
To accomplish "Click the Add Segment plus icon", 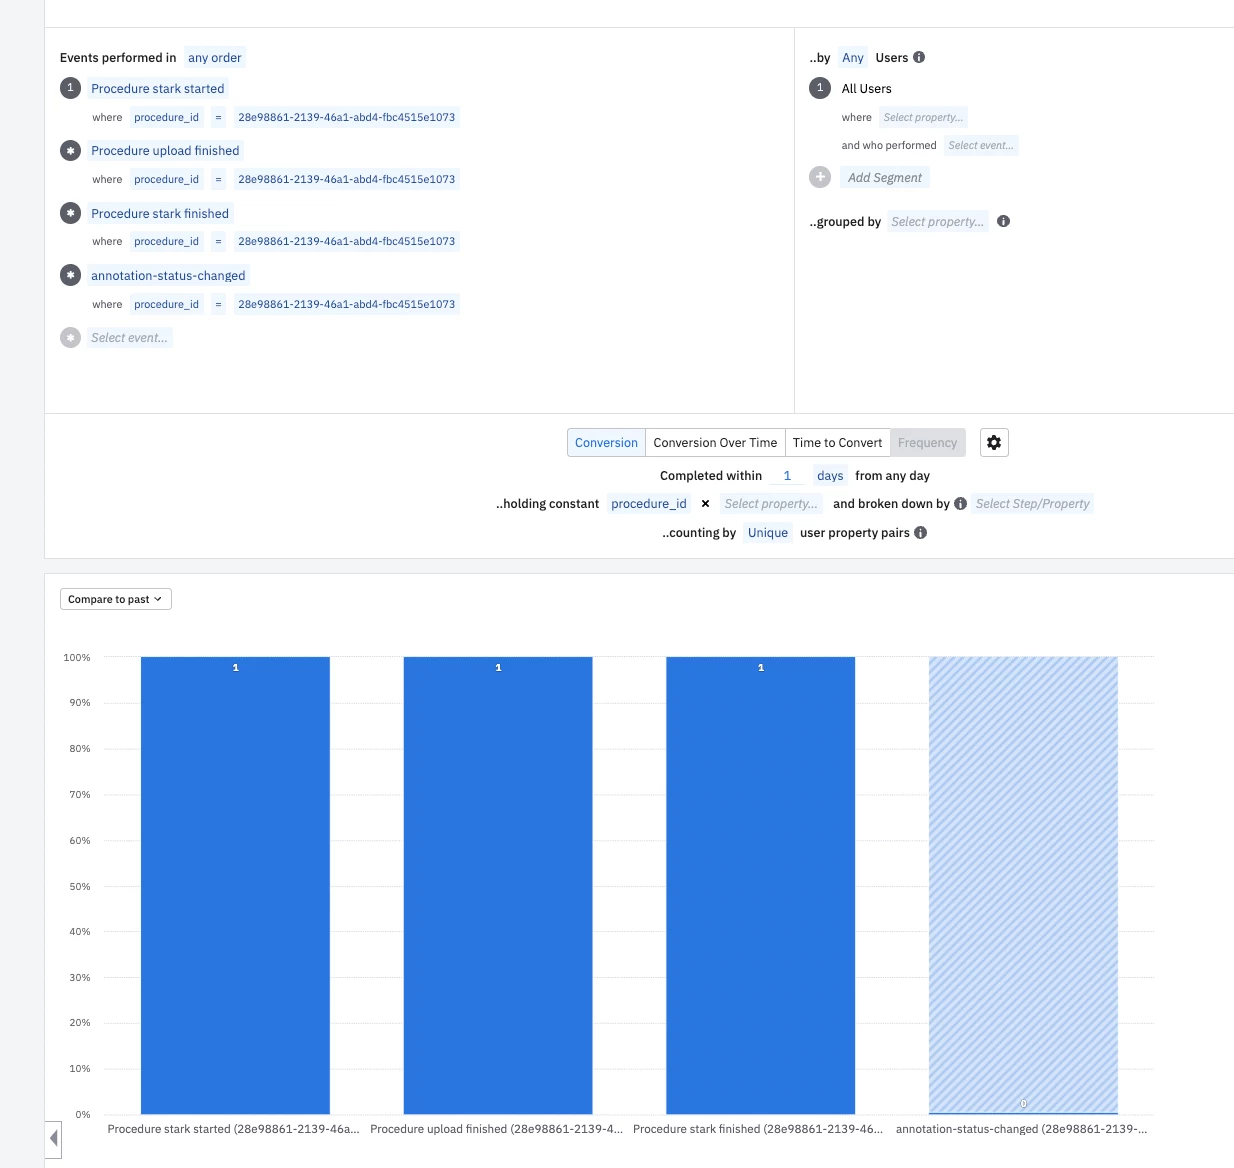I will pyautogui.click(x=820, y=177).
